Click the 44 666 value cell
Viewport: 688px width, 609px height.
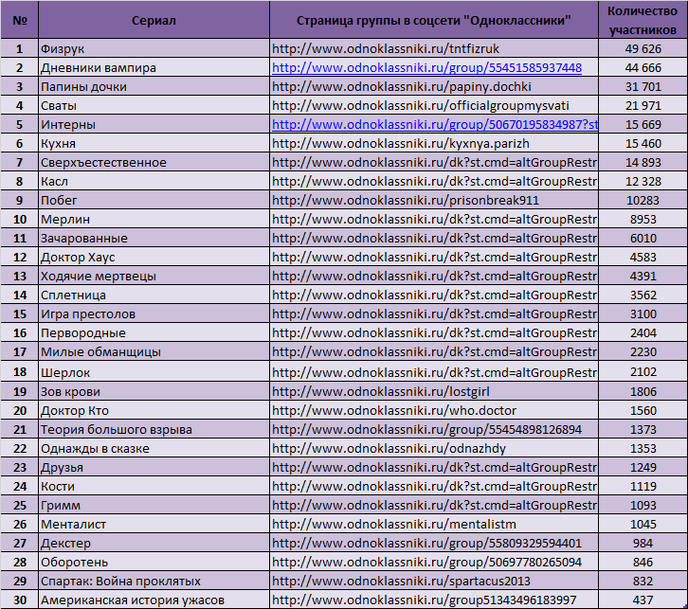[x=643, y=68]
